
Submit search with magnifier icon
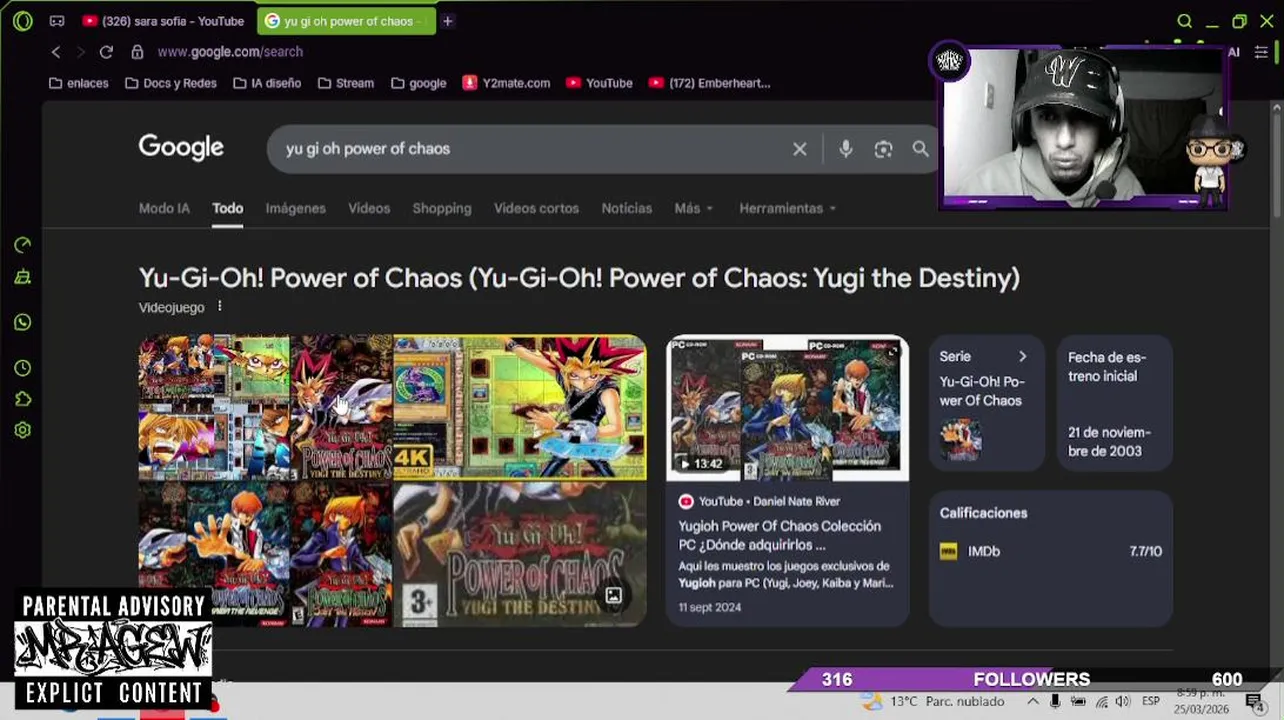click(x=920, y=149)
